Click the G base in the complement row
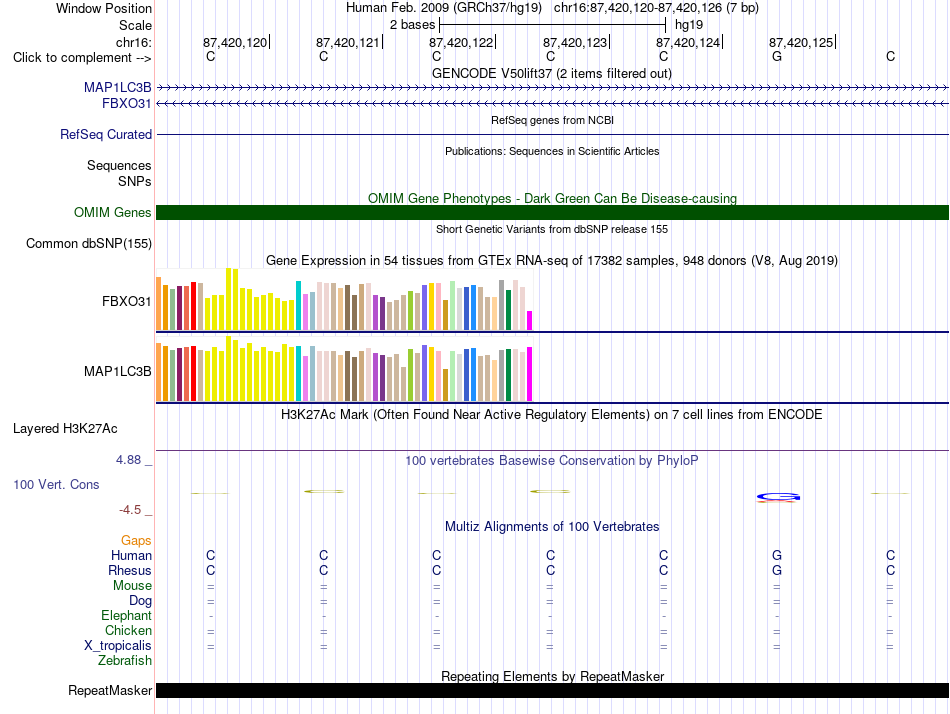Image resolution: width=950 pixels, height=714 pixels. tap(777, 56)
